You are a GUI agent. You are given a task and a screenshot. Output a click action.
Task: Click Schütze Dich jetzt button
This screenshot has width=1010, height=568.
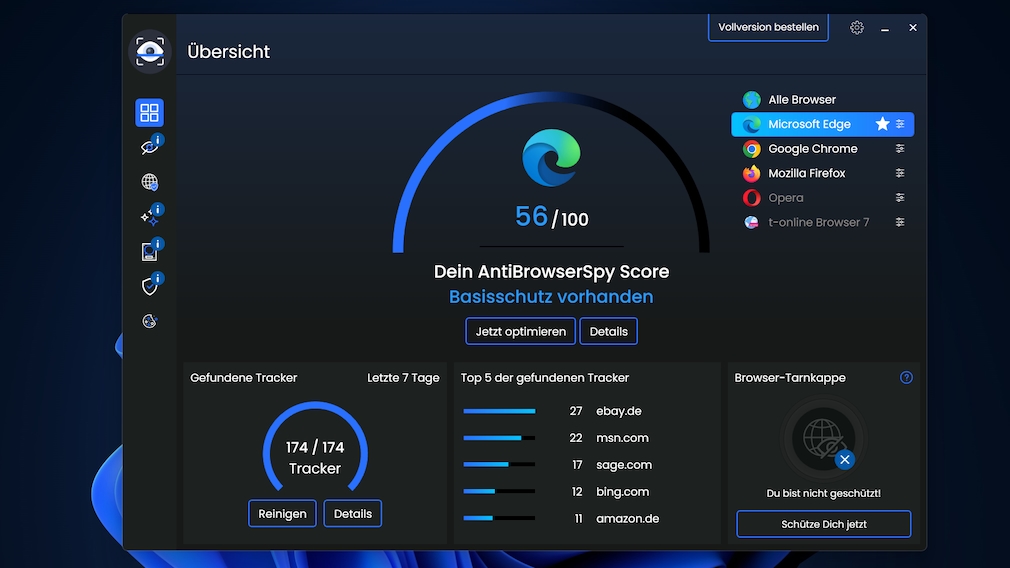point(824,524)
